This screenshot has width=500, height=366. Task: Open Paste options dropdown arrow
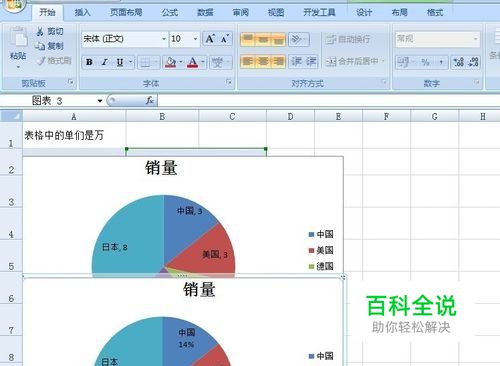18,67
